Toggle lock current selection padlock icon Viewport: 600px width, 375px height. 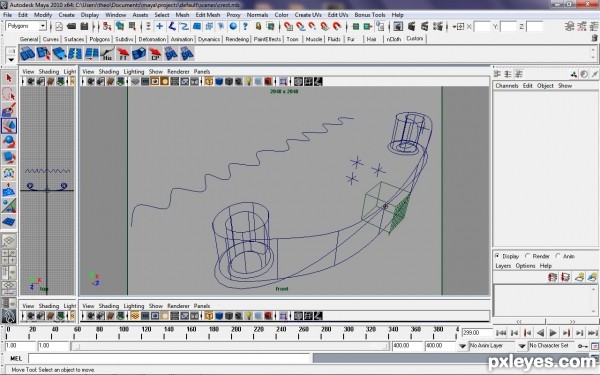[258, 26]
